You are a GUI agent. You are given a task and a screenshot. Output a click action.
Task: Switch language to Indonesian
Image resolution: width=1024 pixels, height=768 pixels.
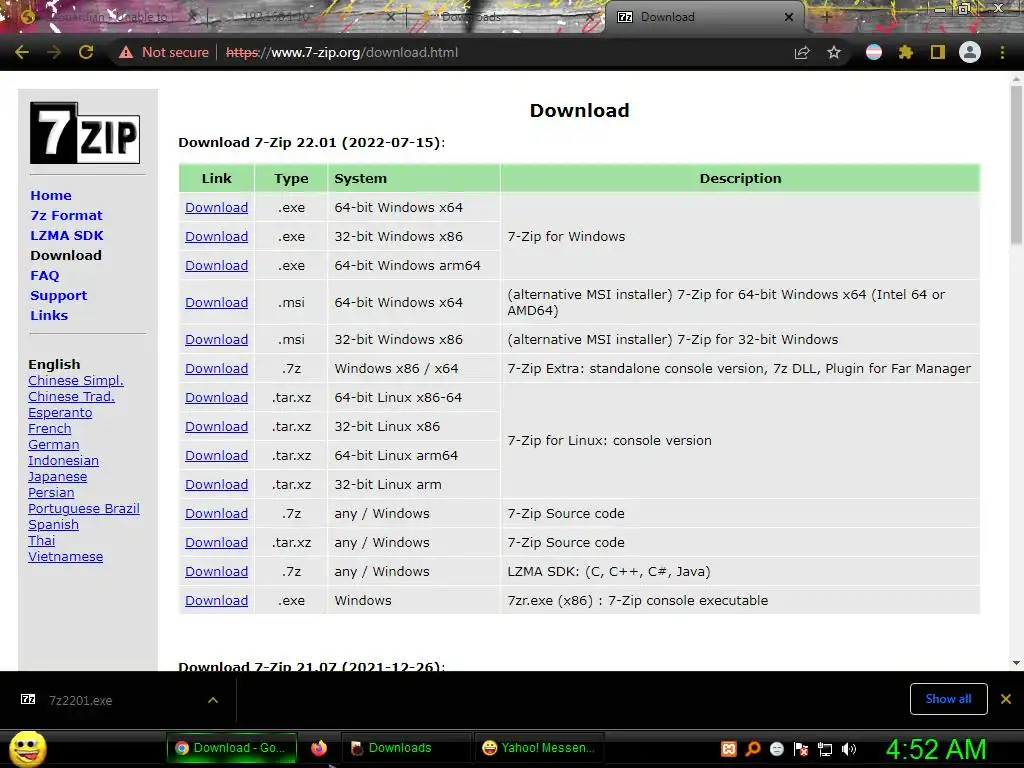click(x=63, y=460)
